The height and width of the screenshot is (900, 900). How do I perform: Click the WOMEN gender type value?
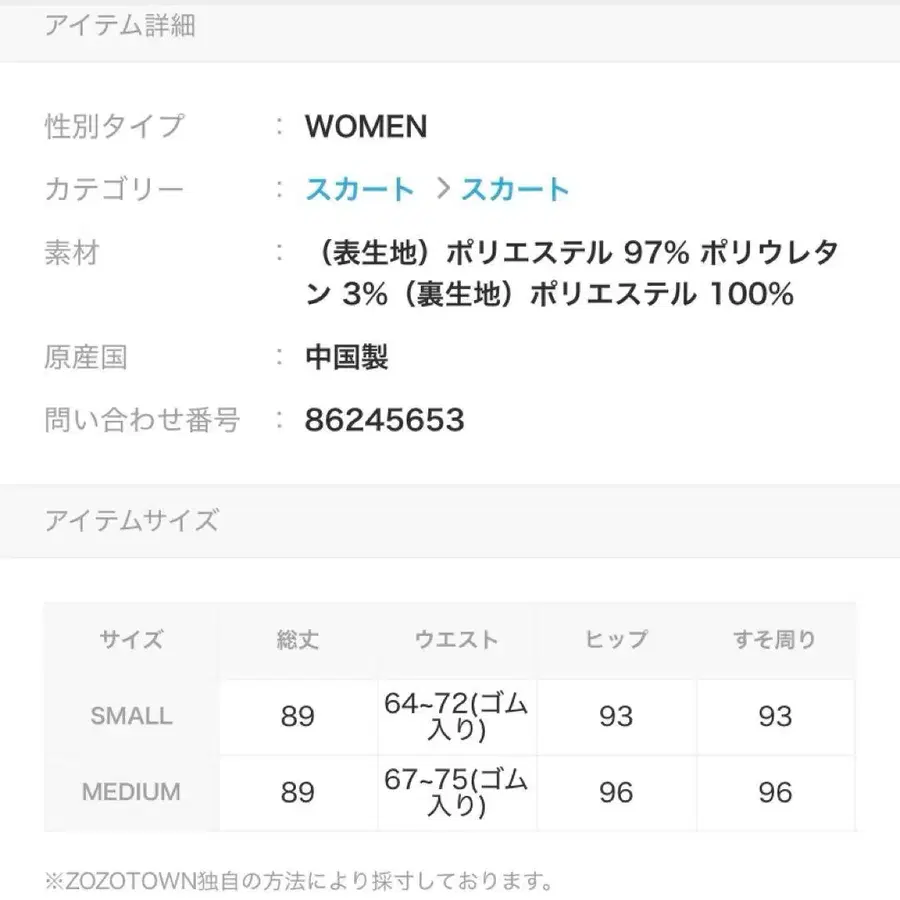pos(366,127)
